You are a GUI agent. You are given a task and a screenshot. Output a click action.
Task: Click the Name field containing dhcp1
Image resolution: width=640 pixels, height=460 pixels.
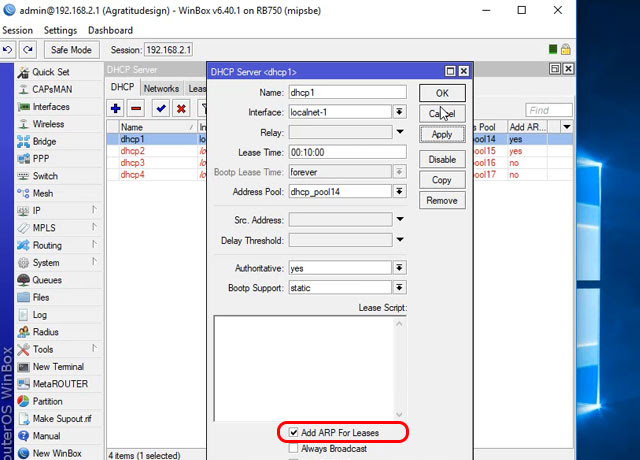point(347,92)
